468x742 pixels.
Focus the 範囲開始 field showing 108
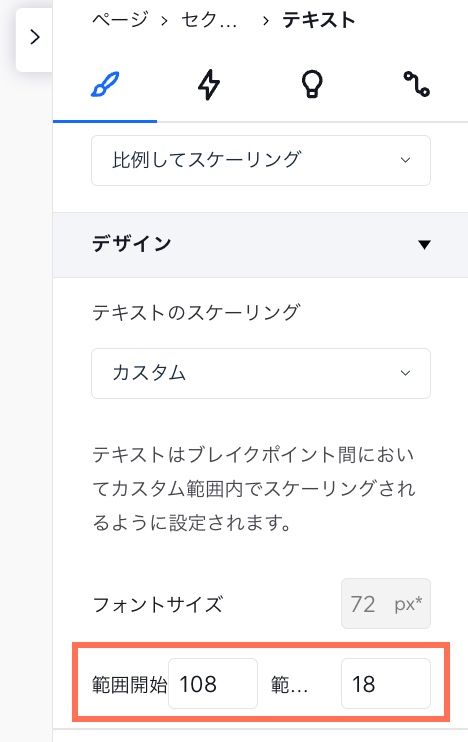tap(213, 684)
